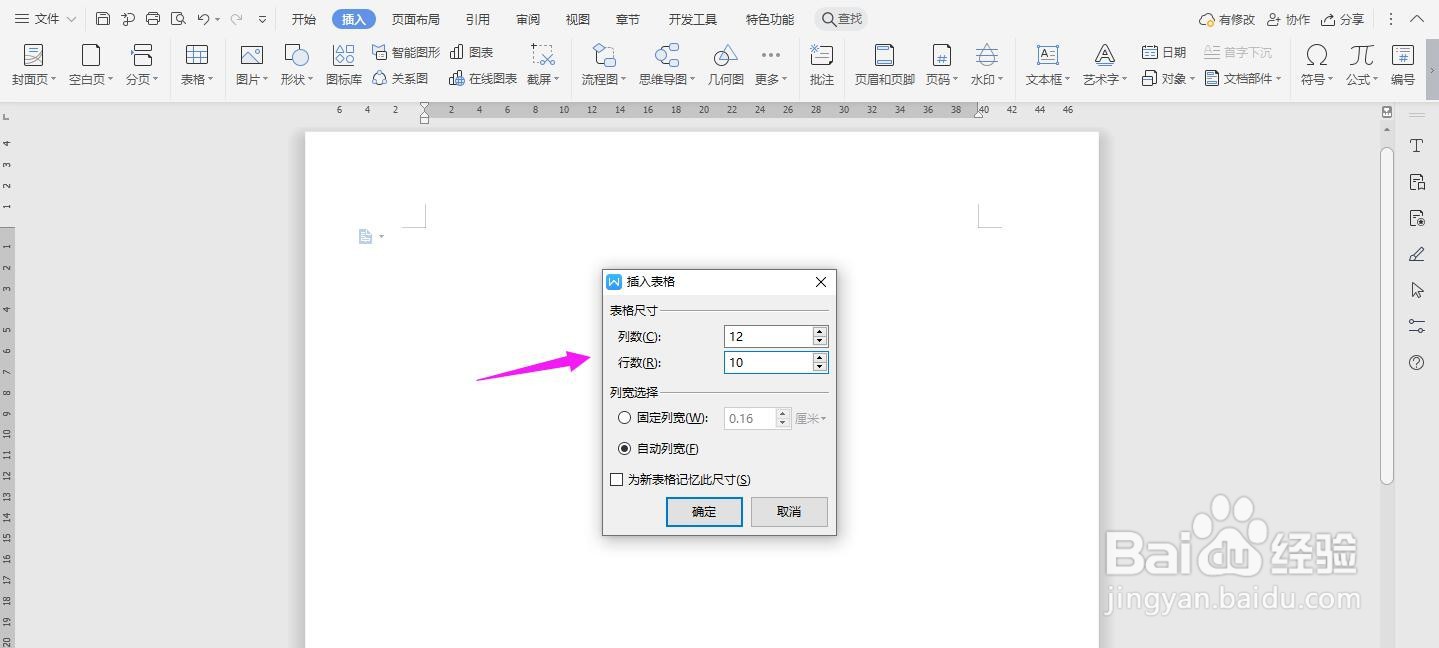This screenshot has width=1439, height=648.
Task: Click the 图表 chart tool
Action: (471, 52)
